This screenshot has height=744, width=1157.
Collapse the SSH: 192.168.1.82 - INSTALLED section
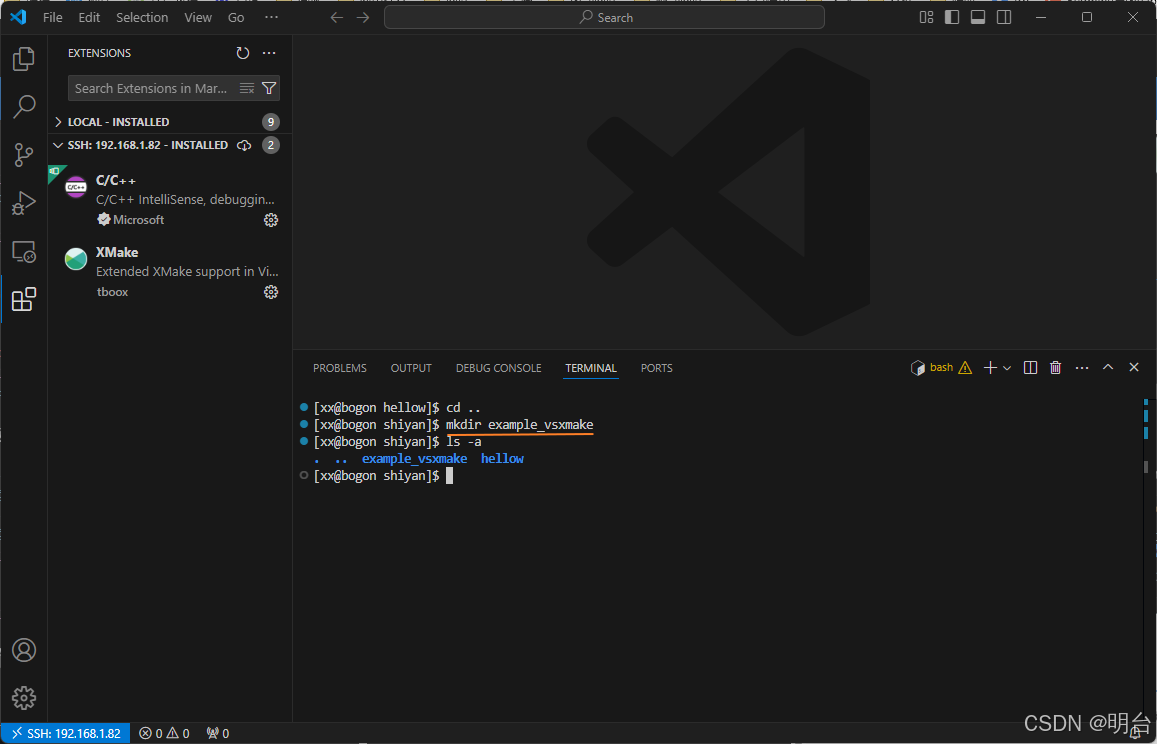point(170,145)
